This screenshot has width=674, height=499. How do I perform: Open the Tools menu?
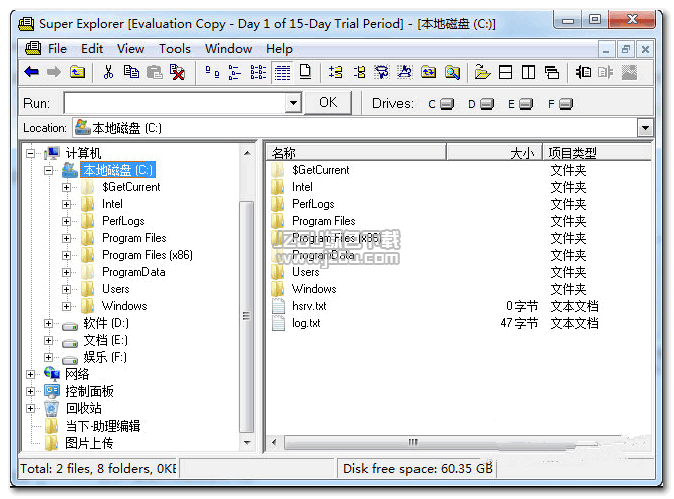tap(175, 49)
